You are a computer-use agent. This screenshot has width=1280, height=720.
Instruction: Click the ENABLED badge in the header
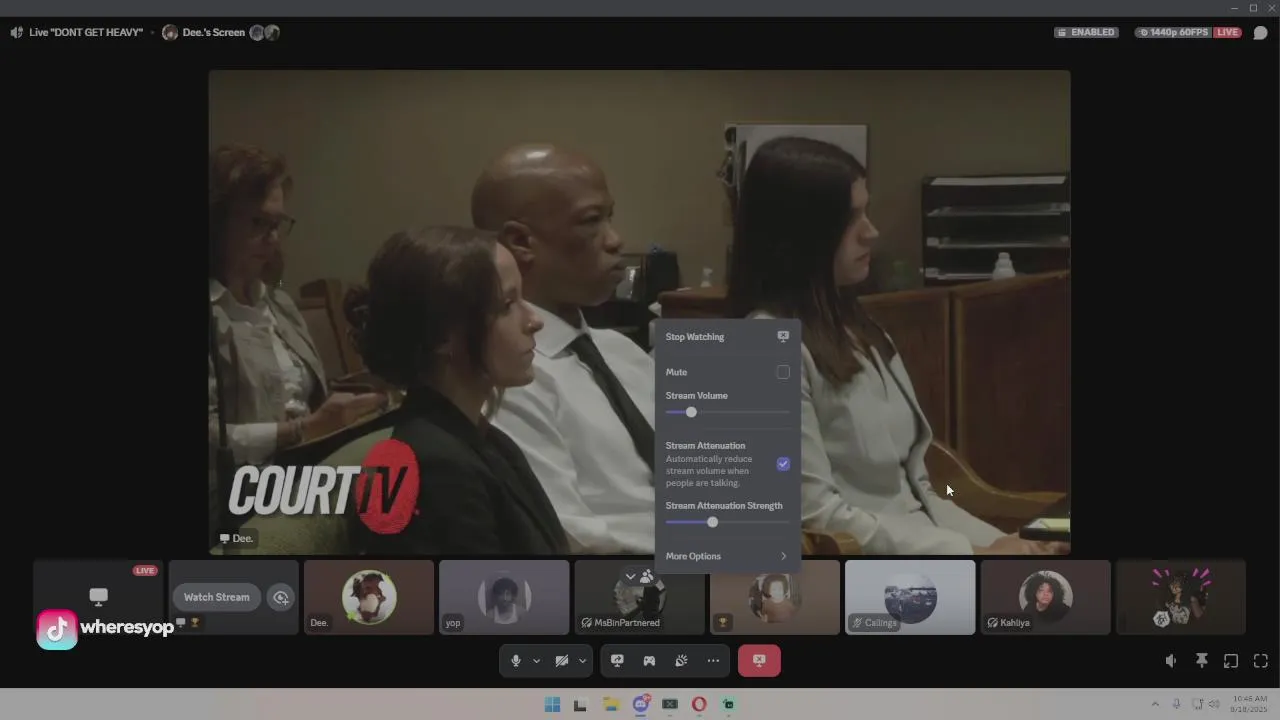click(x=1086, y=32)
